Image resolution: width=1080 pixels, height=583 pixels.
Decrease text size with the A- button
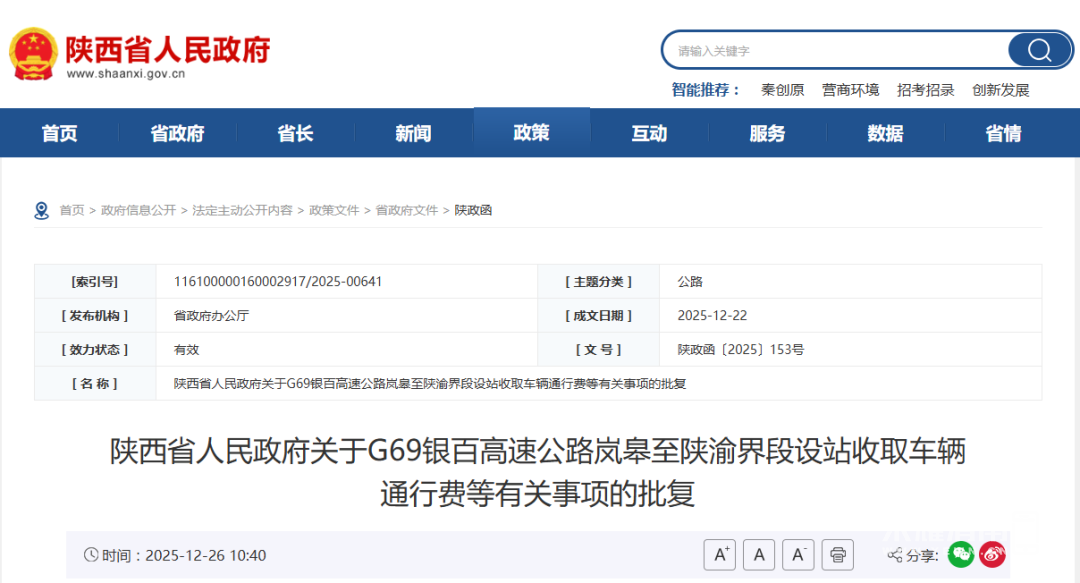pos(798,554)
